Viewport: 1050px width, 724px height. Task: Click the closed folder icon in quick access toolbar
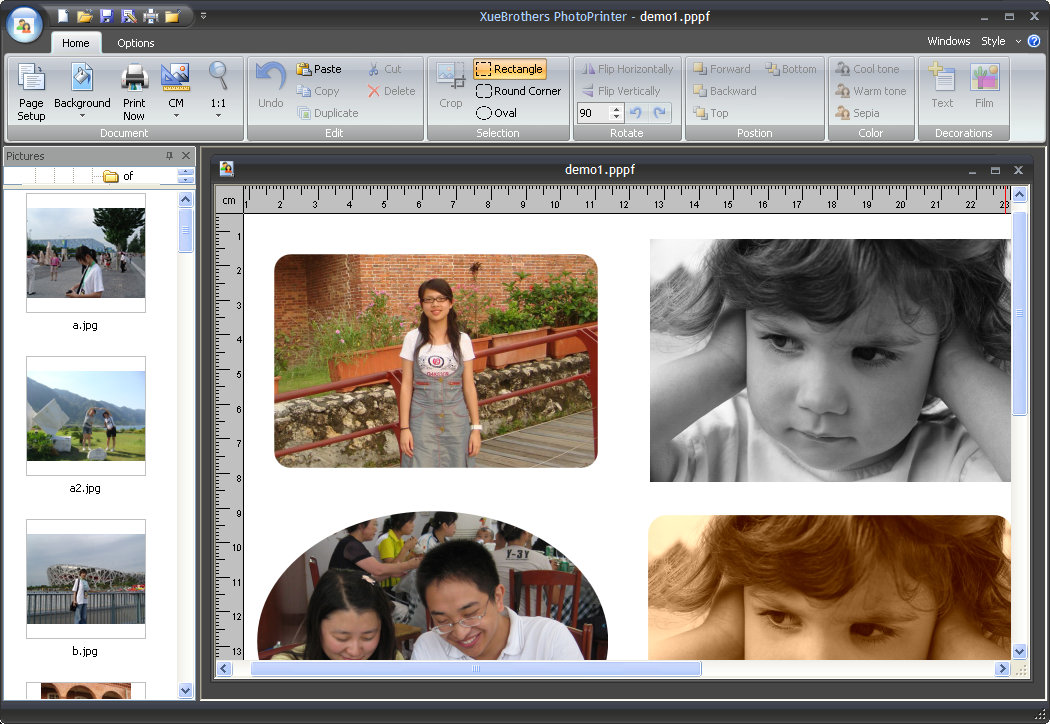[x=173, y=16]
